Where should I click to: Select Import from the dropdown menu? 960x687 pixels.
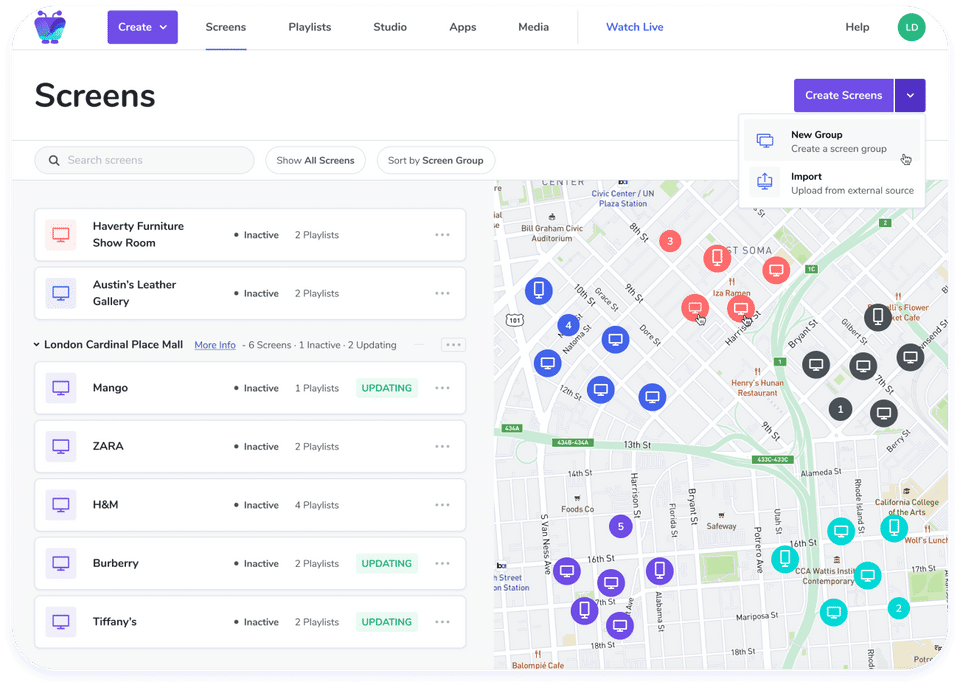[832, 183]
